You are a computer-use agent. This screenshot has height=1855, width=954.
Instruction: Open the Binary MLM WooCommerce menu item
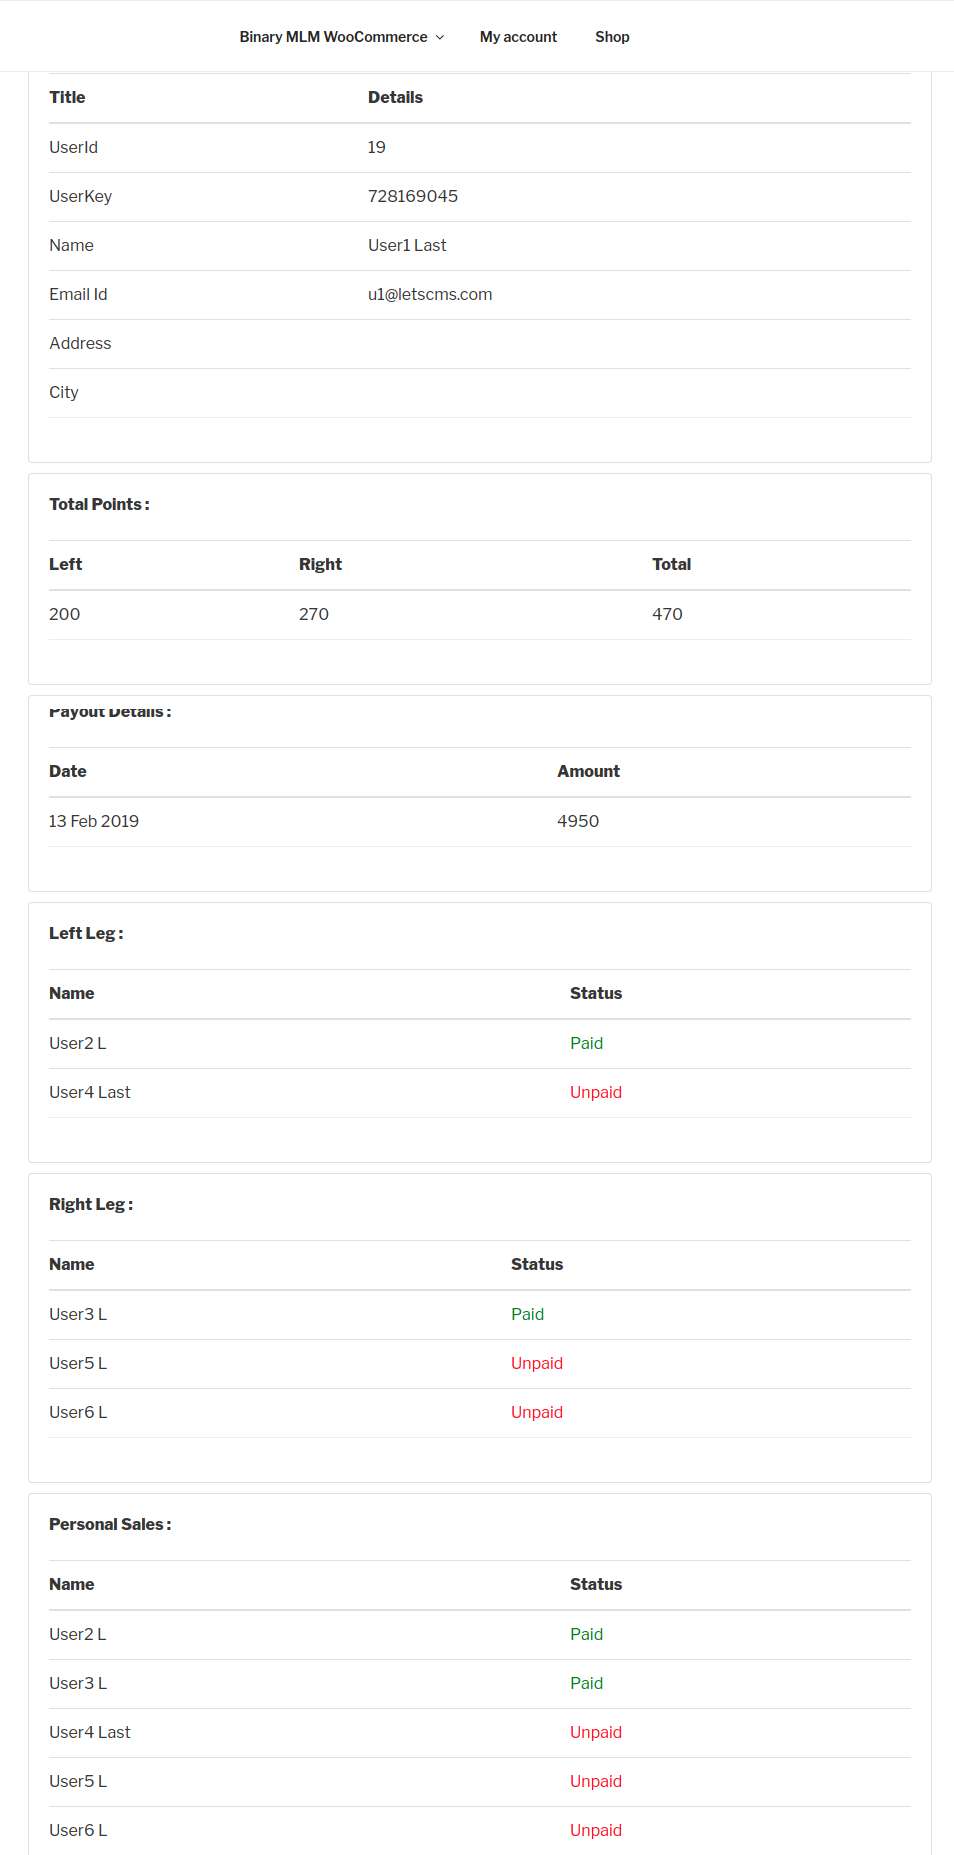(333, 37)
